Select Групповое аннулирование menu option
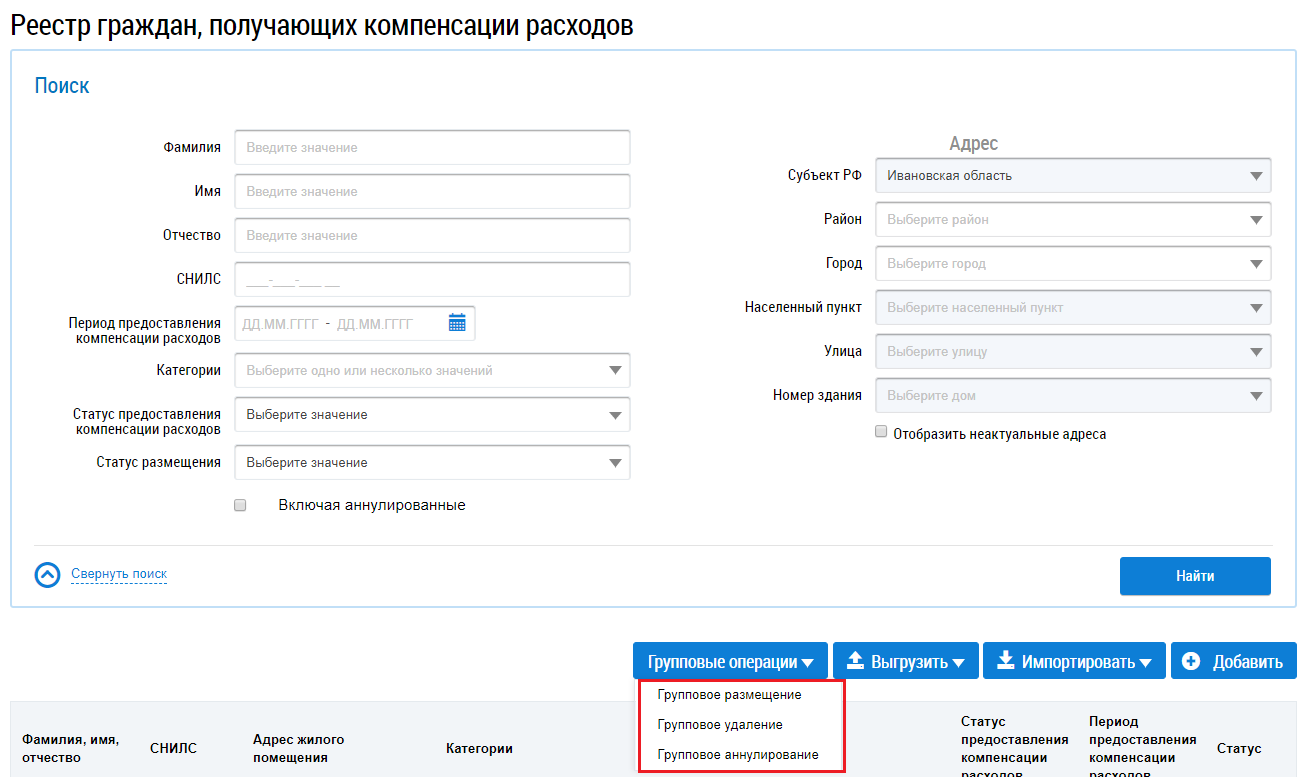Image resolution: width=1315 pixels, height=777 pixels. point(738,755)
